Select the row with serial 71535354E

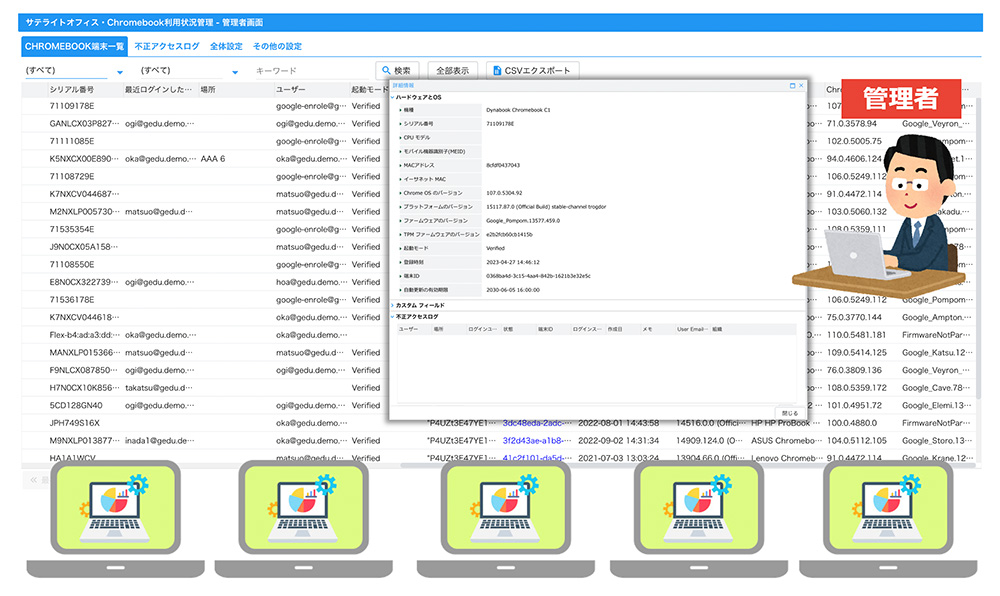coord(71,229)
